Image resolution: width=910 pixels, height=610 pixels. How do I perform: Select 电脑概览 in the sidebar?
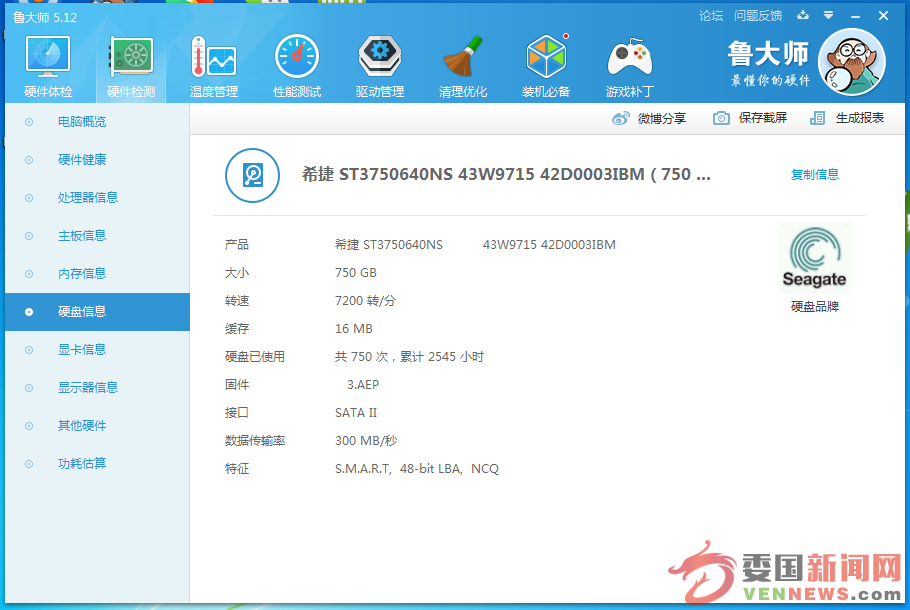(98, 122)
